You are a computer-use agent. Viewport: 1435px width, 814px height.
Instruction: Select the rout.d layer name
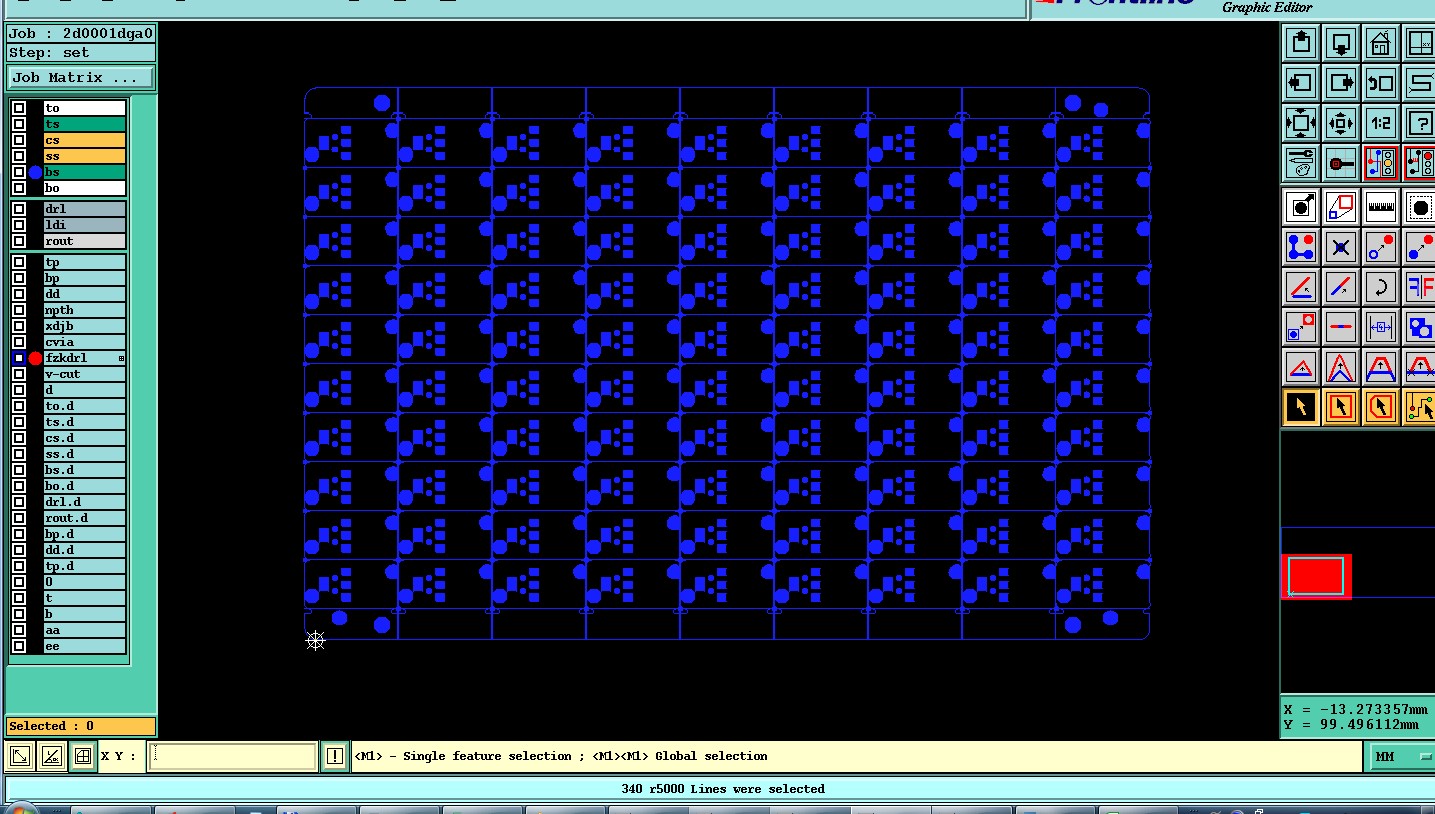pyautogui.click(x=85, y=518)
